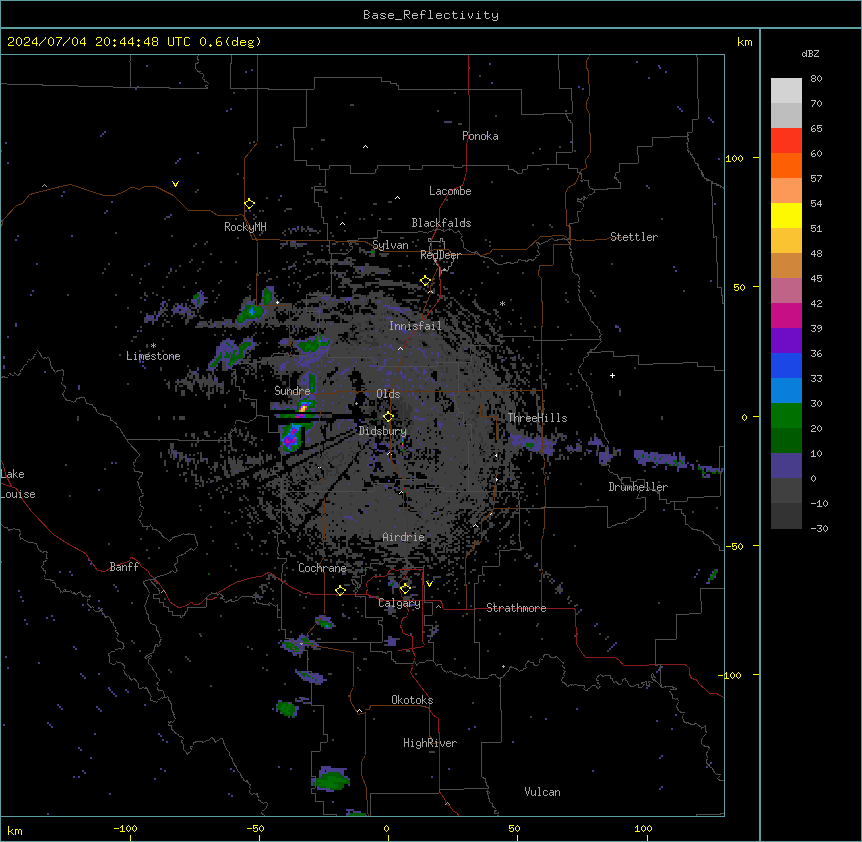Click the yellow diamond marker below Cochrane
Screen dimensions: 862x842
click(x=340, y=590)
